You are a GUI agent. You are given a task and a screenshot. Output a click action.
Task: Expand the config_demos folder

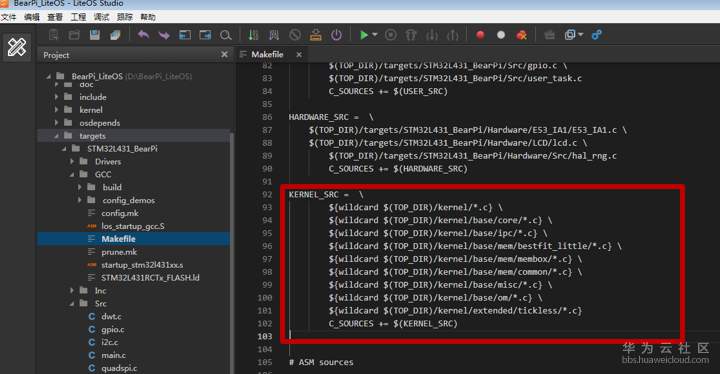click(80, 200)
